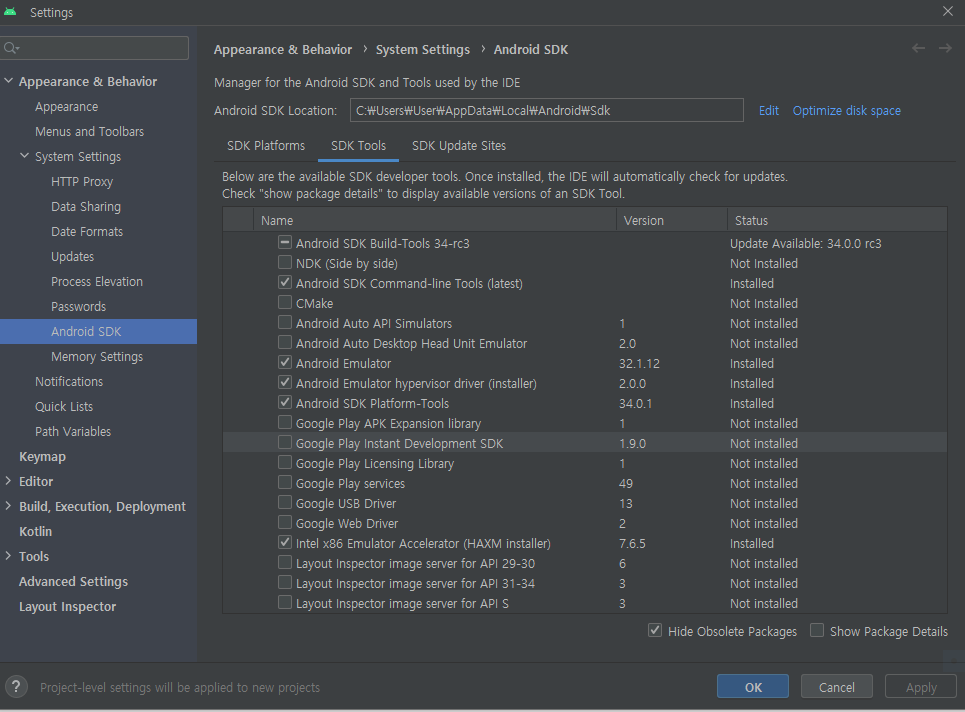The image size is (965, 712).
Task: Check Google Web Driver checkbox
Action: (284, 522)
